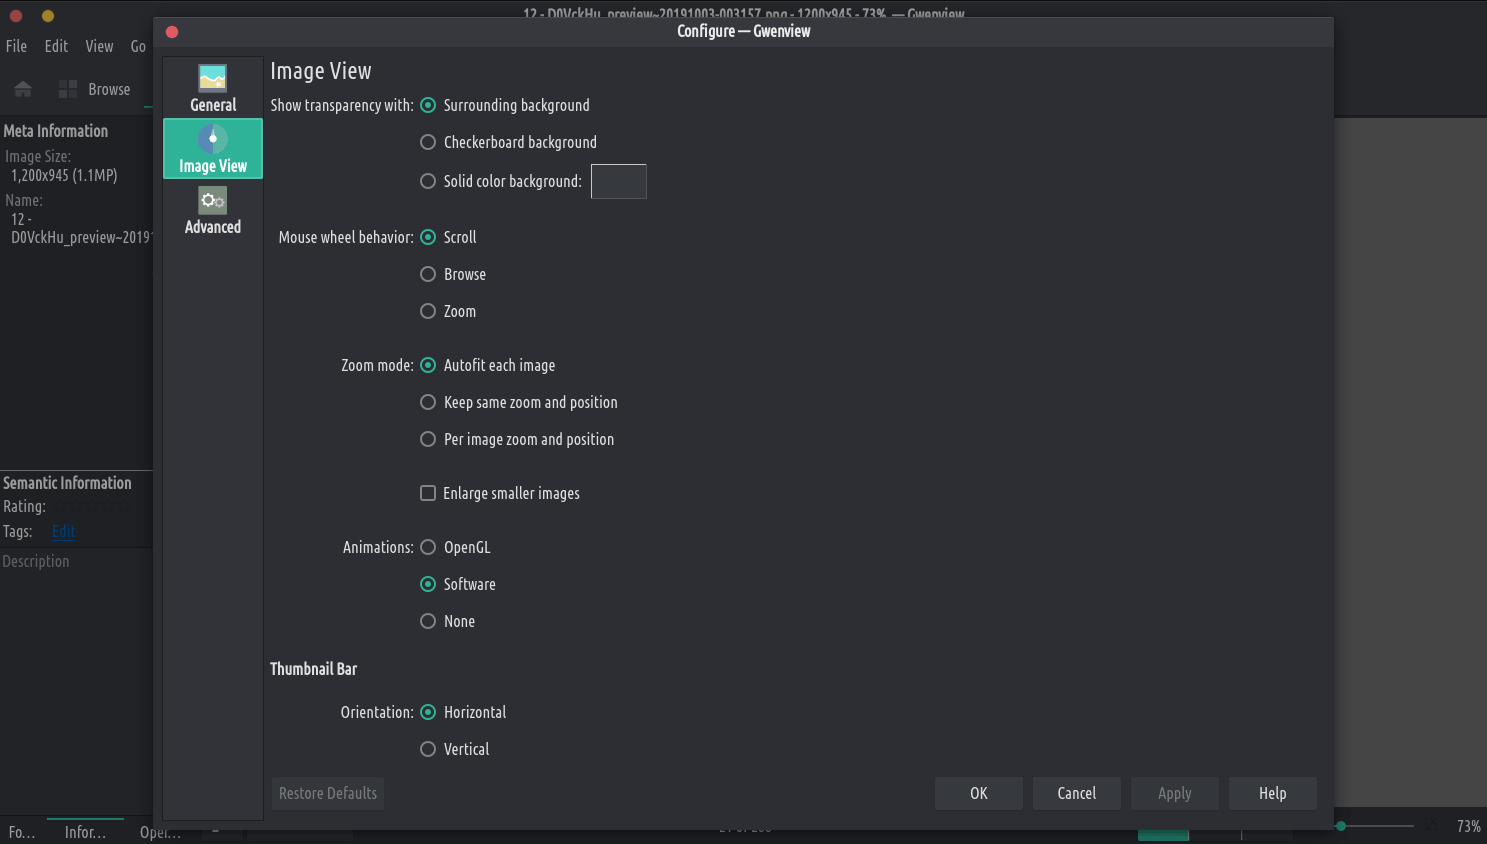Cancel the configuration dialog
Screen dimensions: 1487x844
click(x=1077, y=793)
